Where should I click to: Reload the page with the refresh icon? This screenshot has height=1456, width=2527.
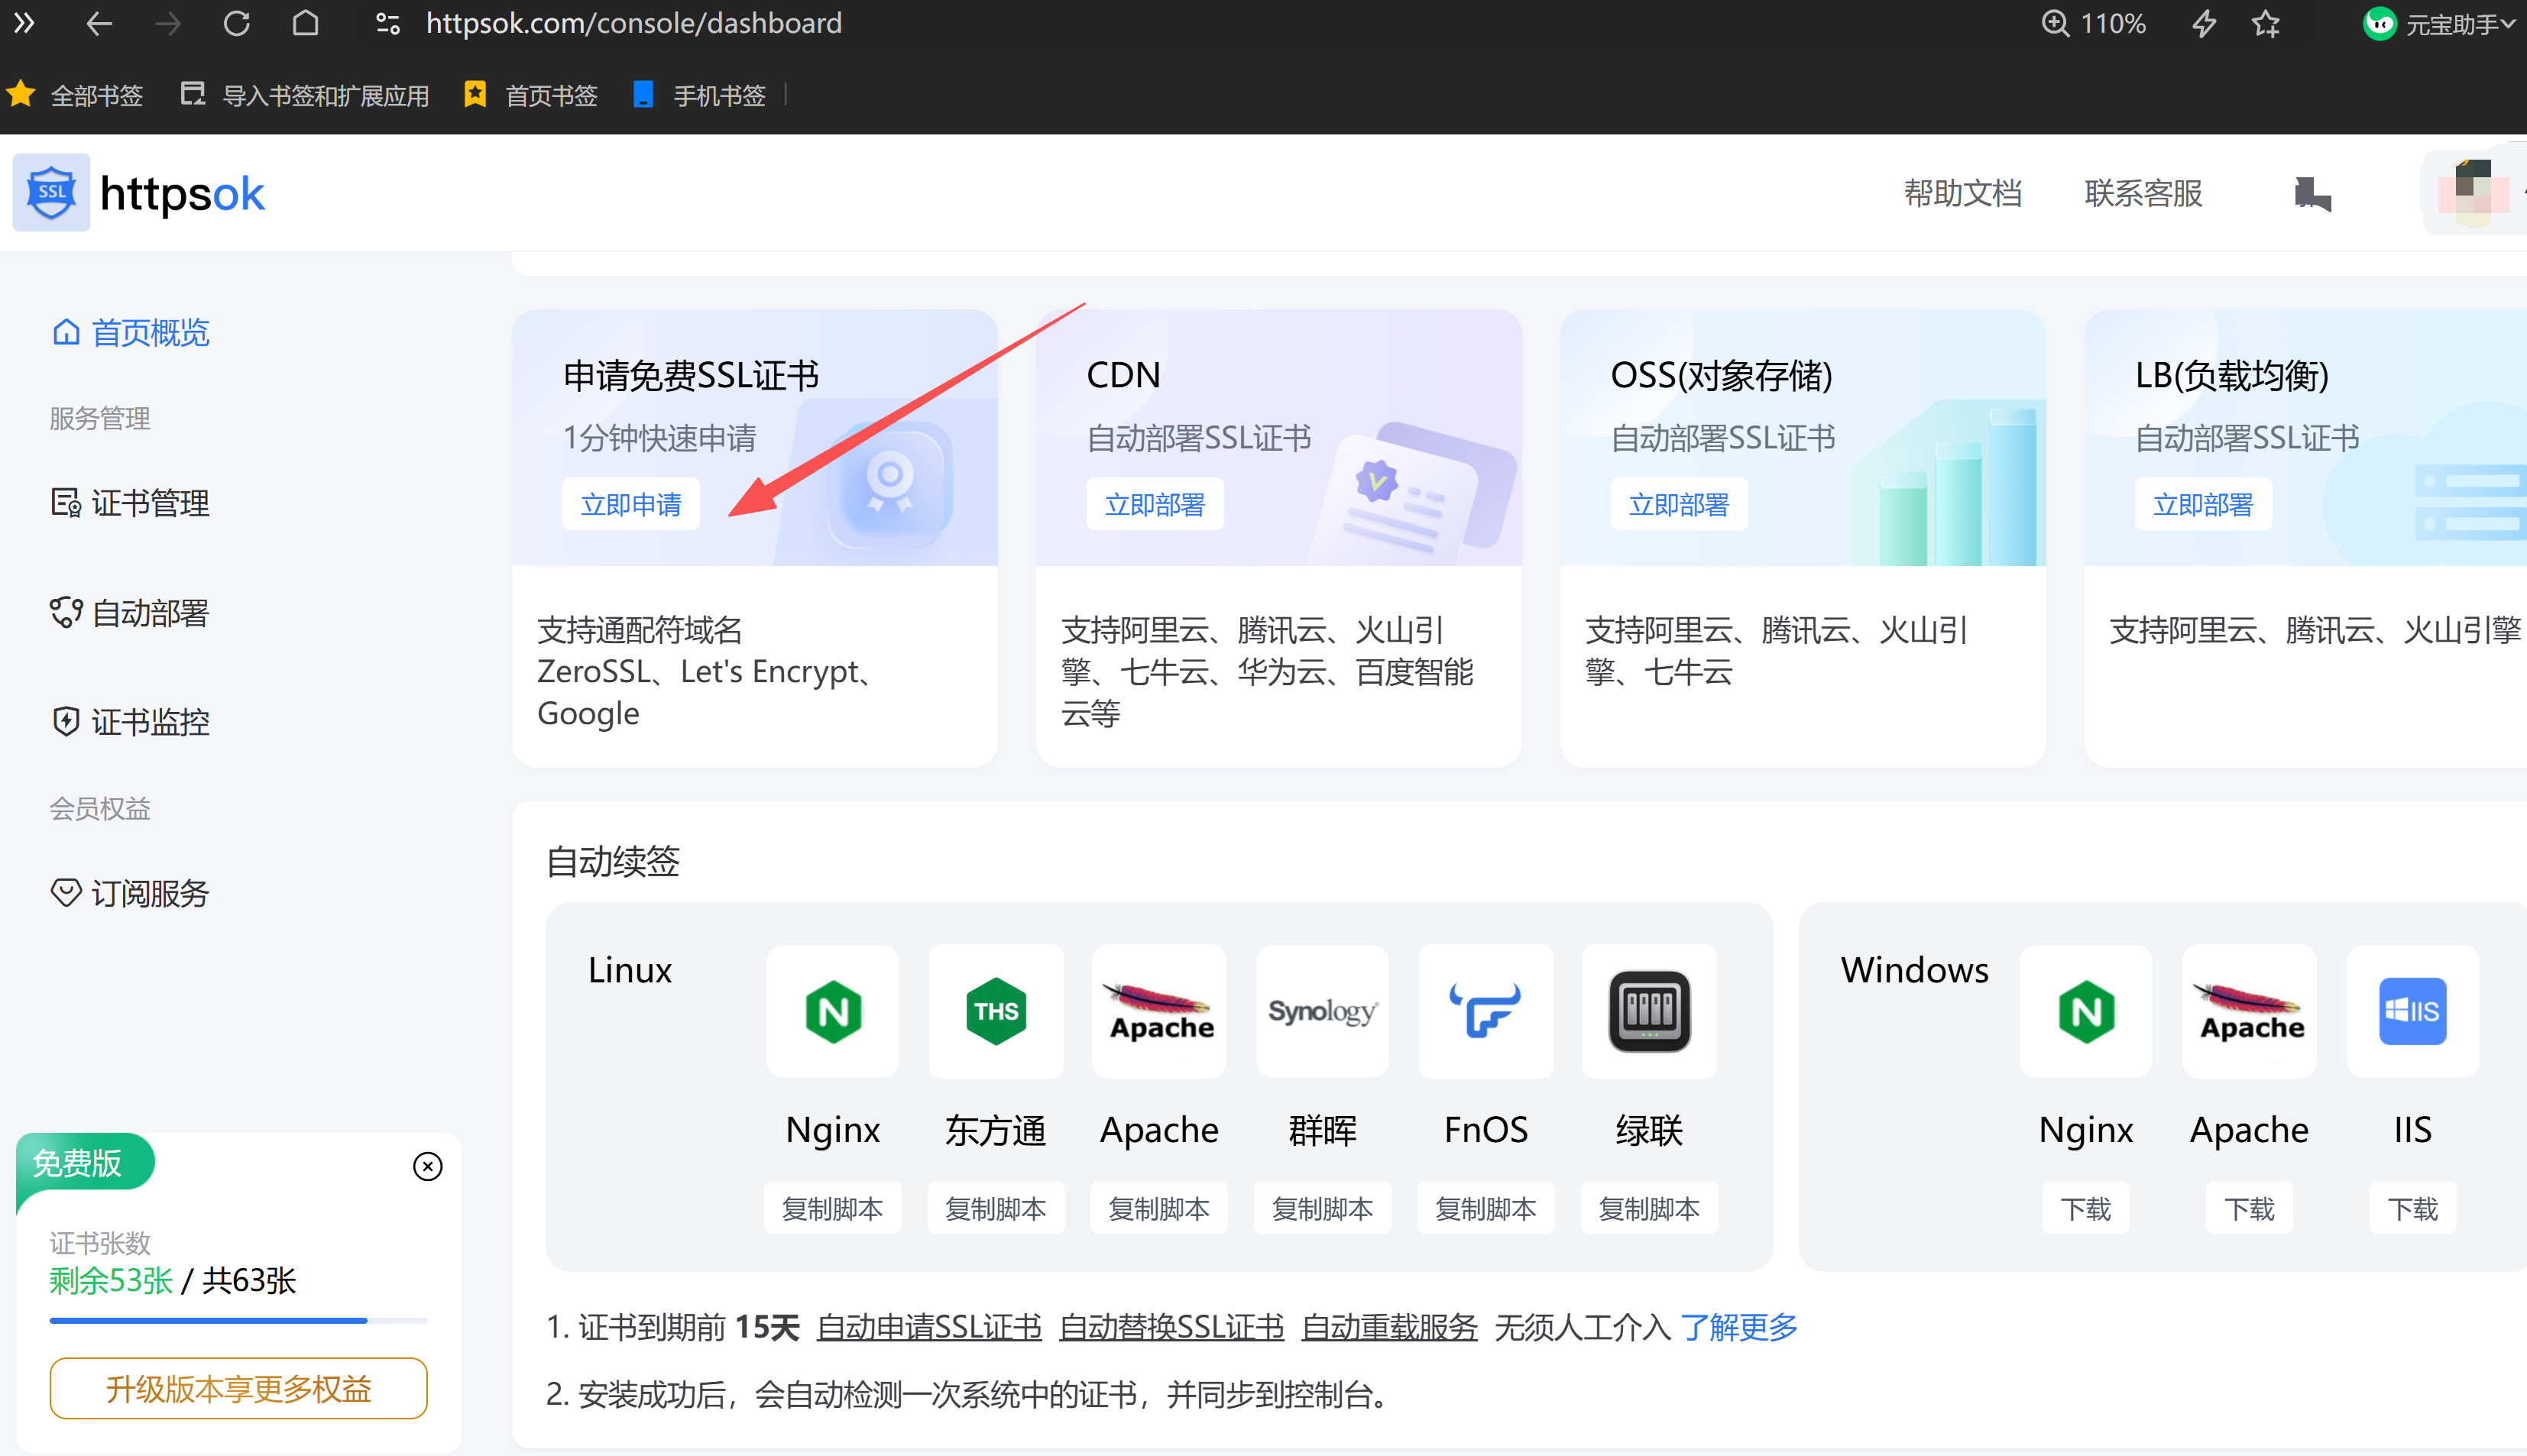[236, 23]
